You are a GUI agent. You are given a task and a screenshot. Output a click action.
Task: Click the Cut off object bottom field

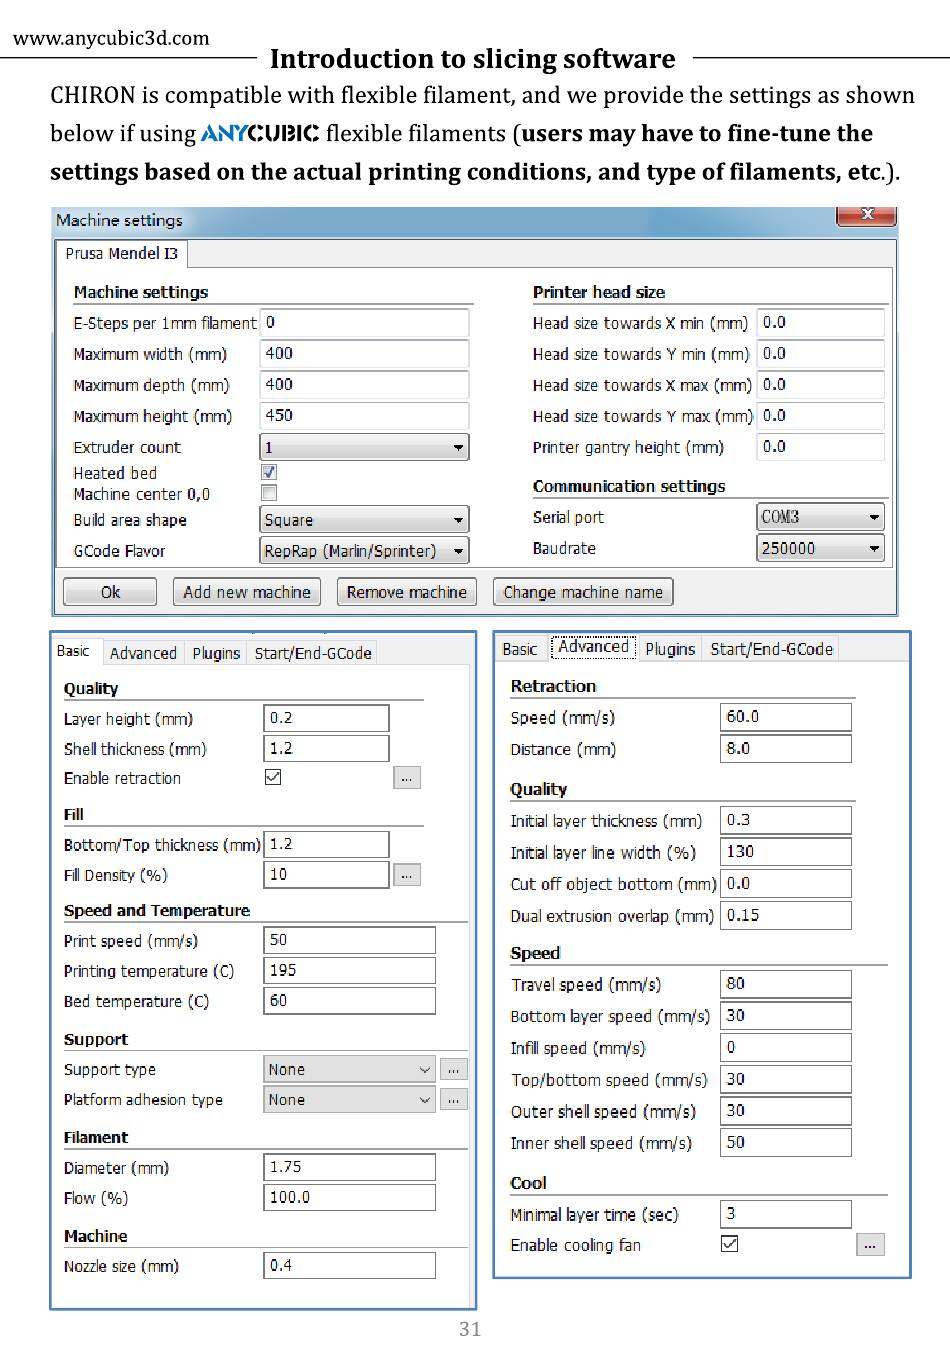pos(786,884)
